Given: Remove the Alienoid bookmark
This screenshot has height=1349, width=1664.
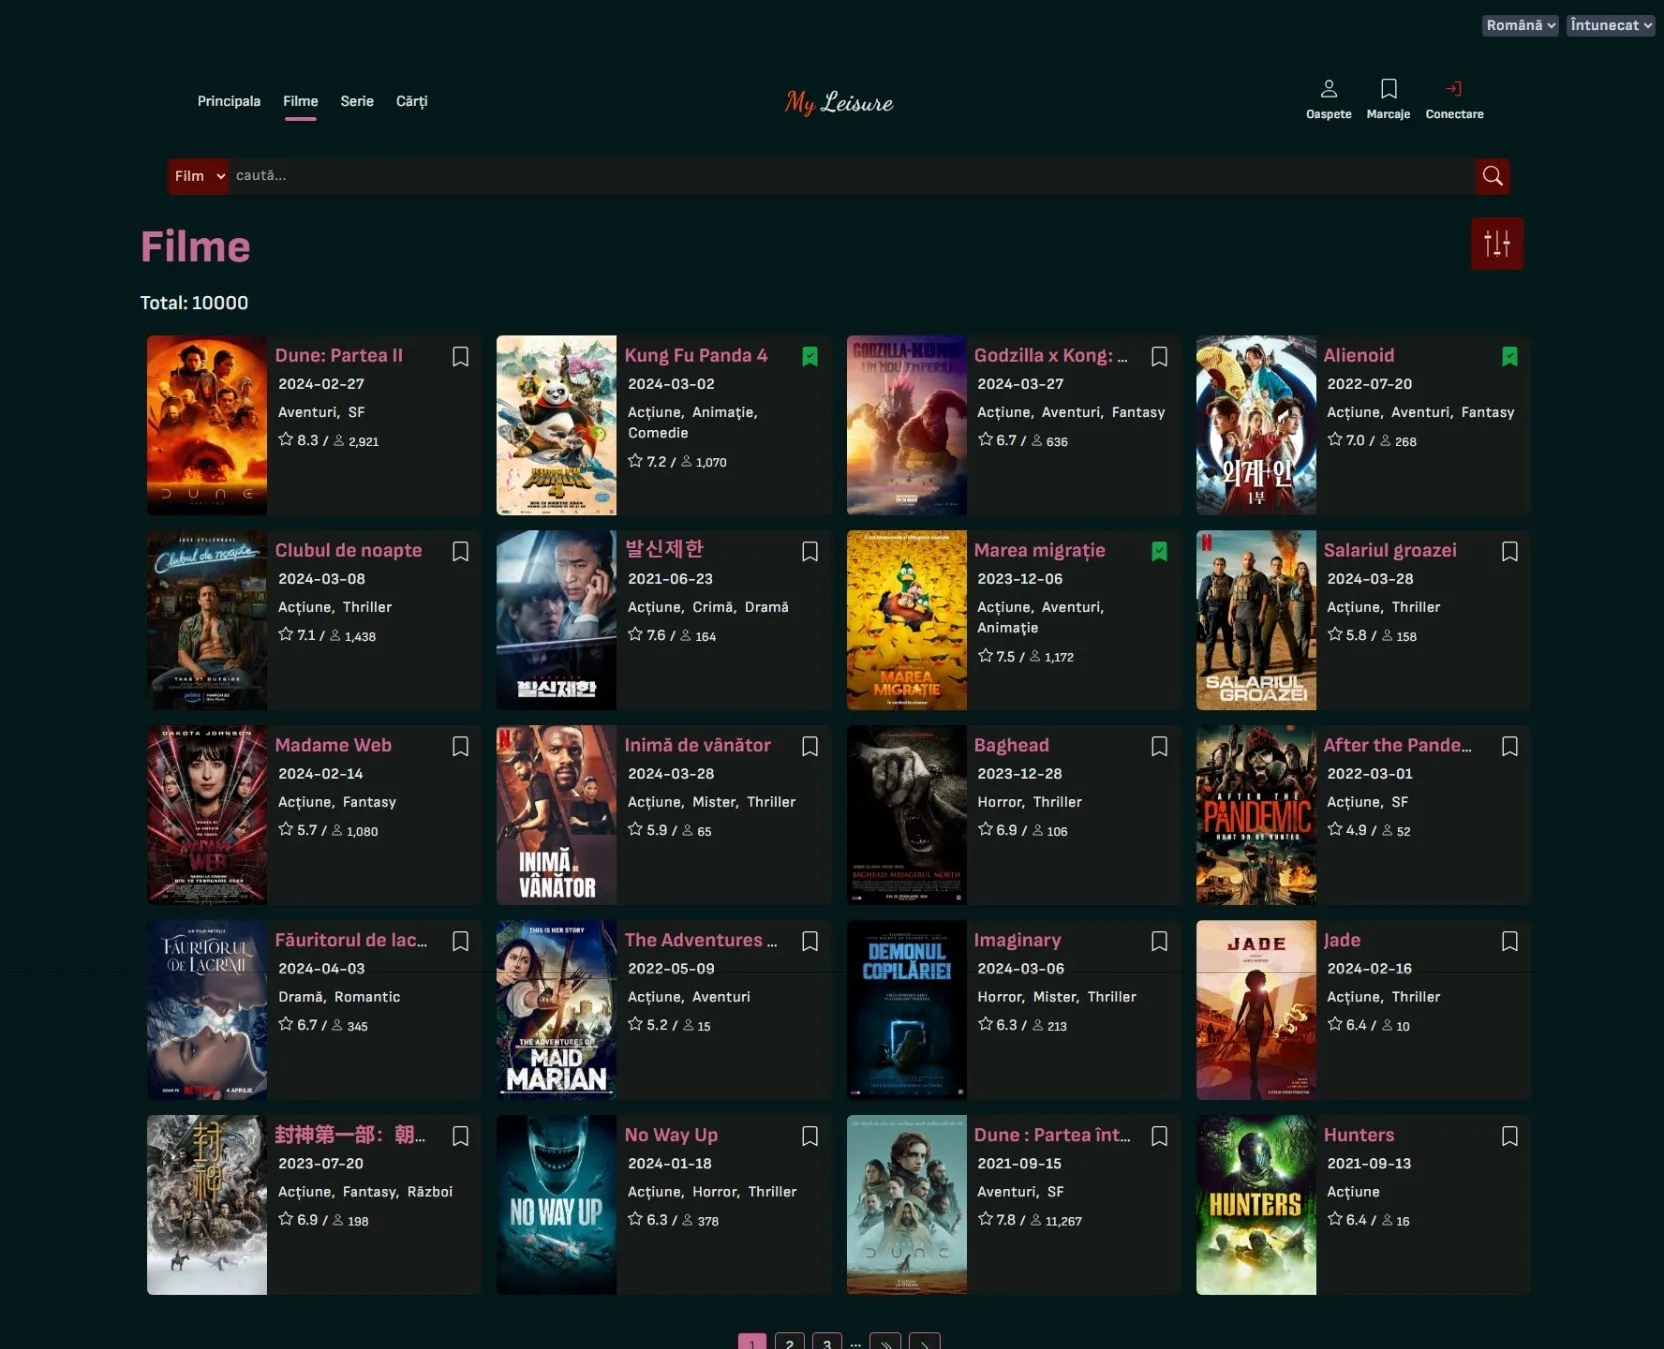Looking at the screenshot, I should coord(1510,357).
